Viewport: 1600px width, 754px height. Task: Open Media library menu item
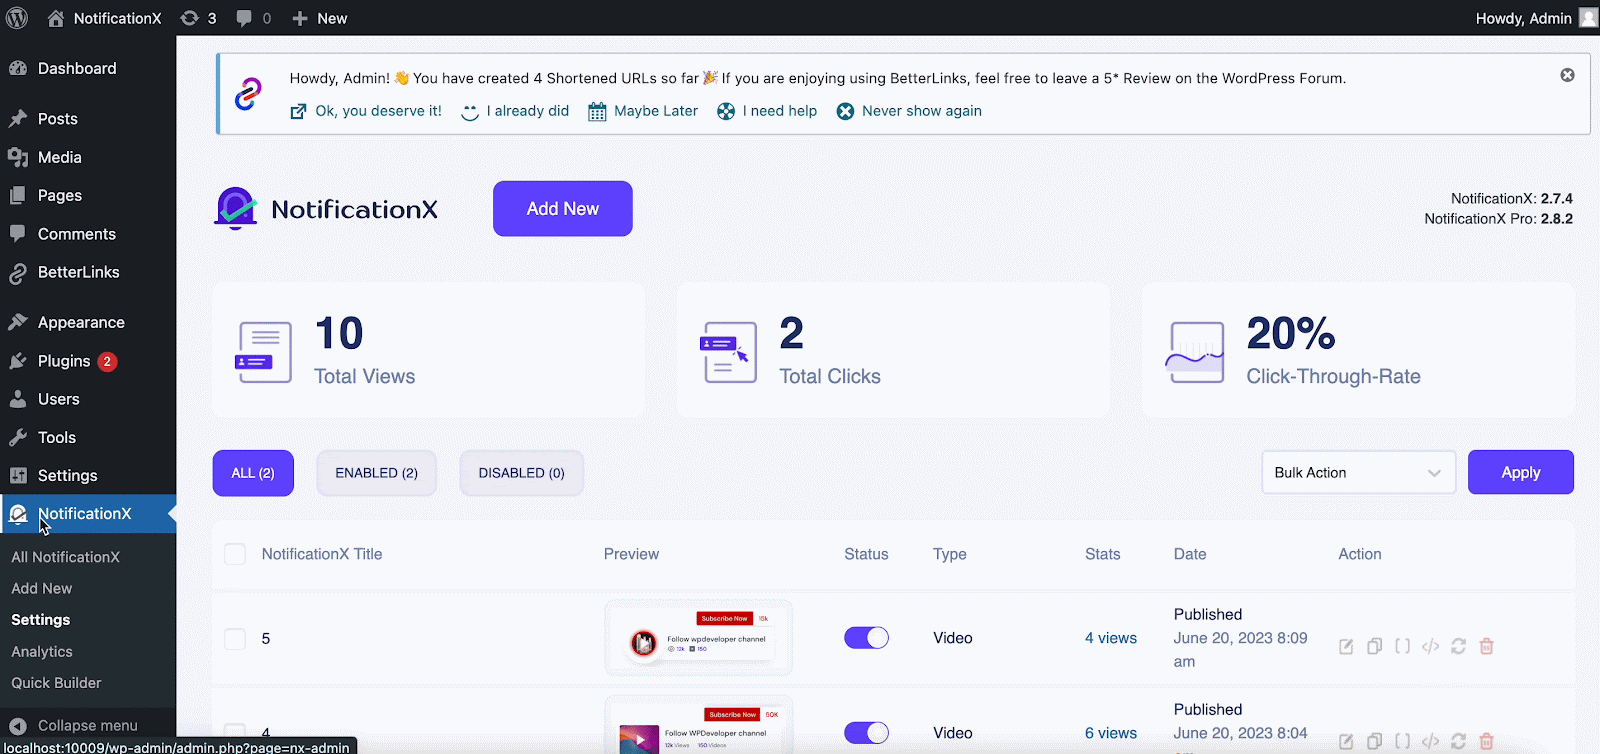point(88,157)
